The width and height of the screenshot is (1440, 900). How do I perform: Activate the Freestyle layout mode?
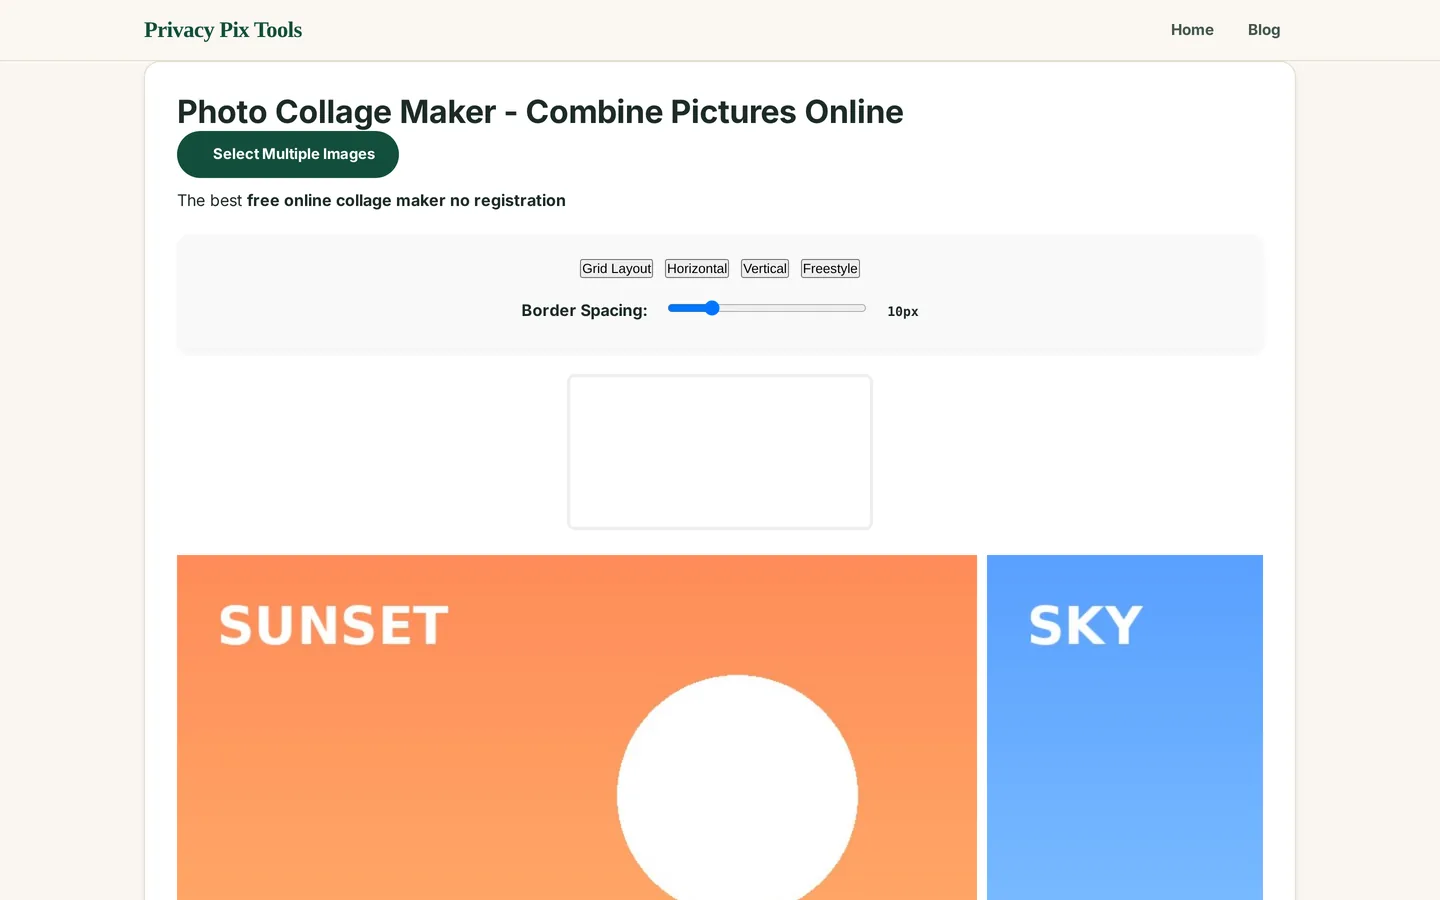pos(830,268)
